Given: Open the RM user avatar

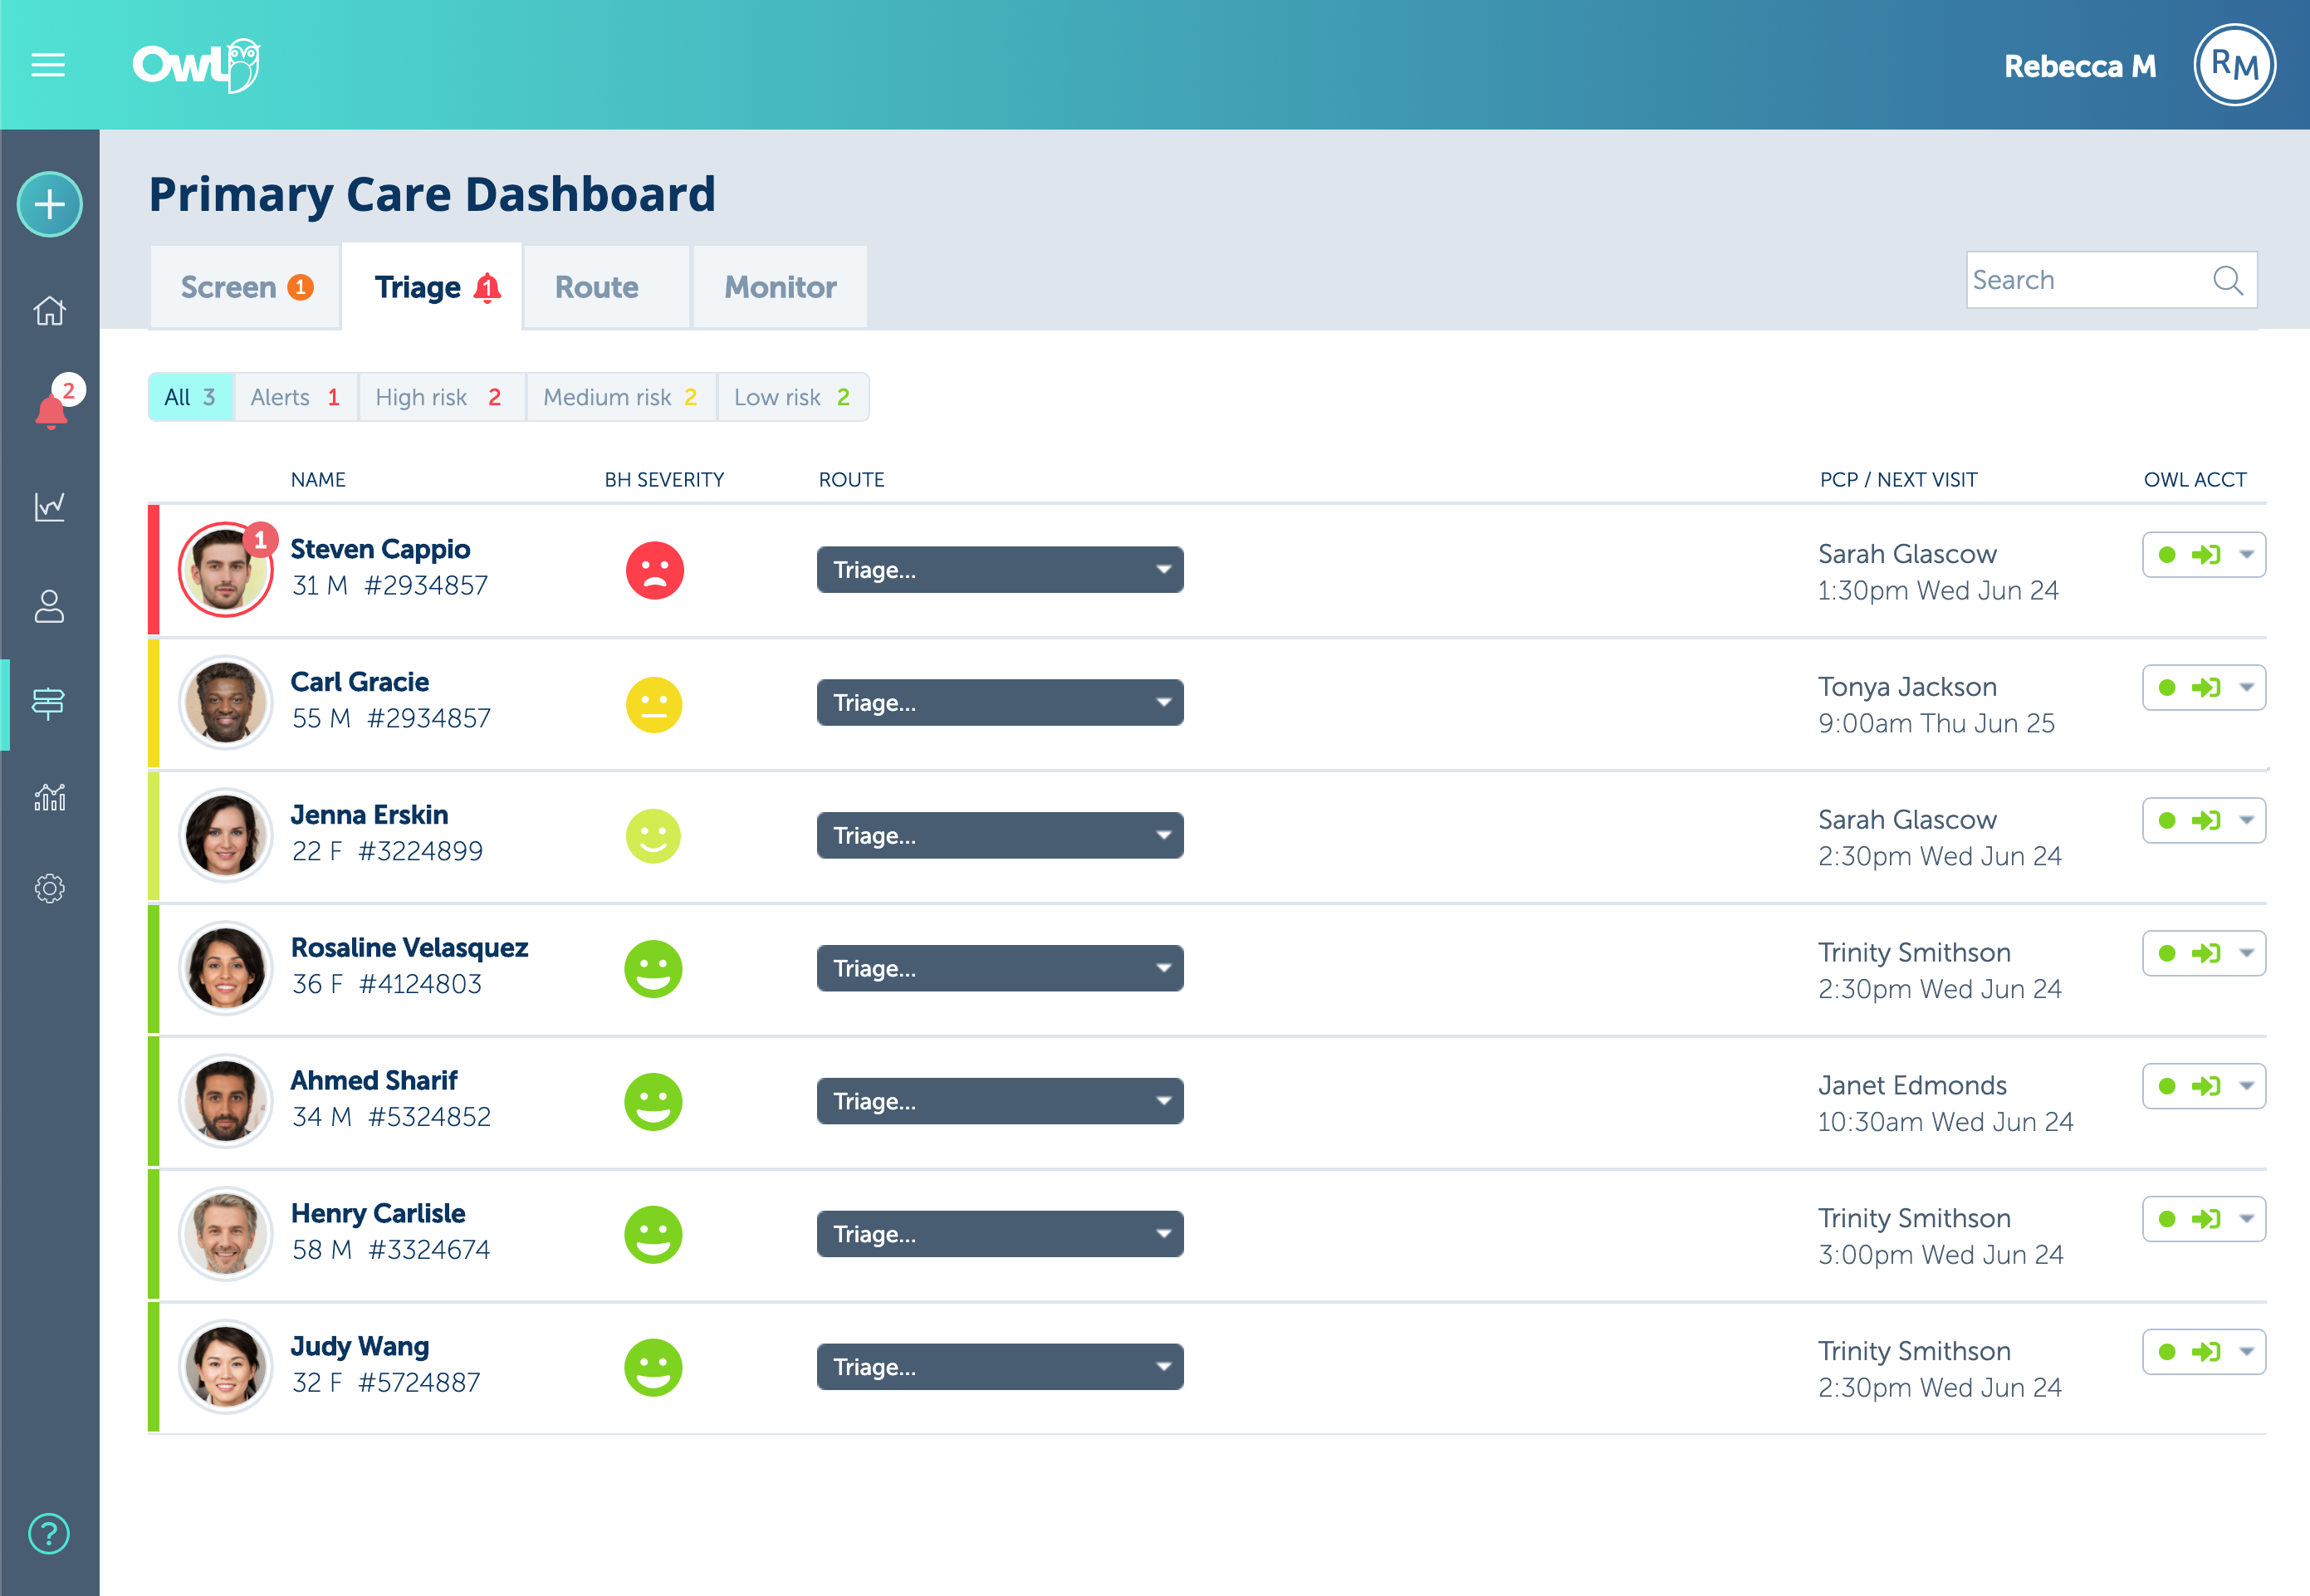Looking at the screenshot, I should point(2234,65).
